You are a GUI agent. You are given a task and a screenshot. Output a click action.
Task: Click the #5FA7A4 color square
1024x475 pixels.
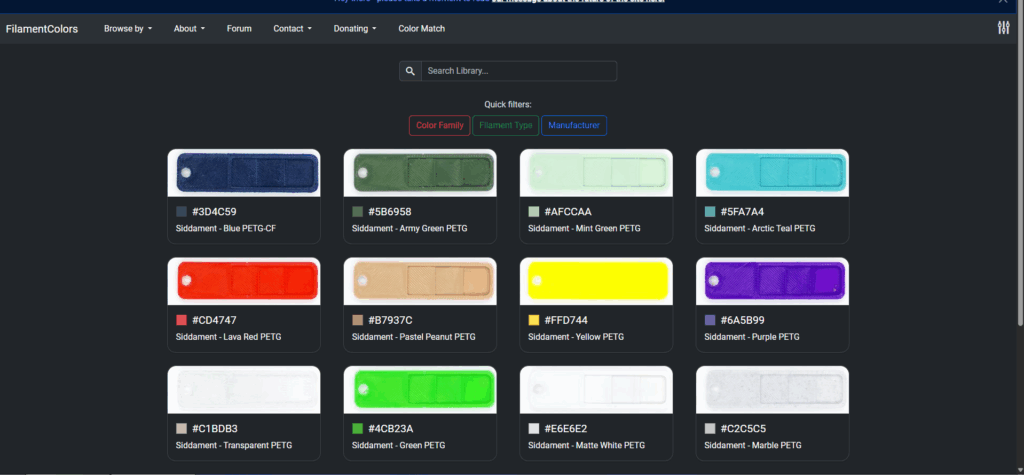point(710,212)
